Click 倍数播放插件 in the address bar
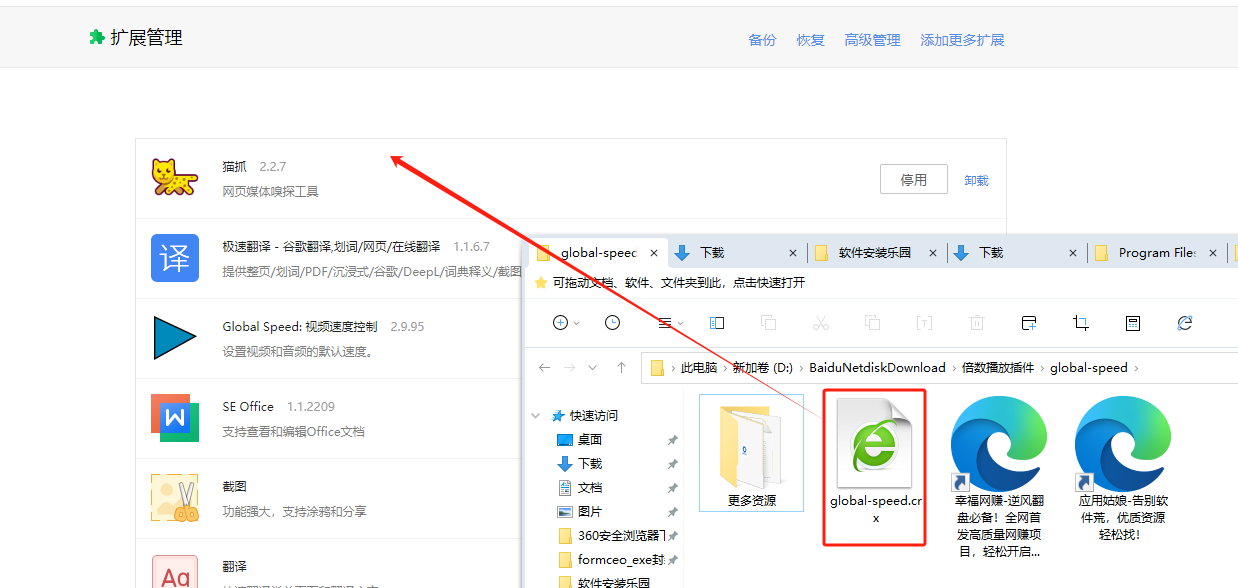 pyautogui.click(x=998, y=368)
